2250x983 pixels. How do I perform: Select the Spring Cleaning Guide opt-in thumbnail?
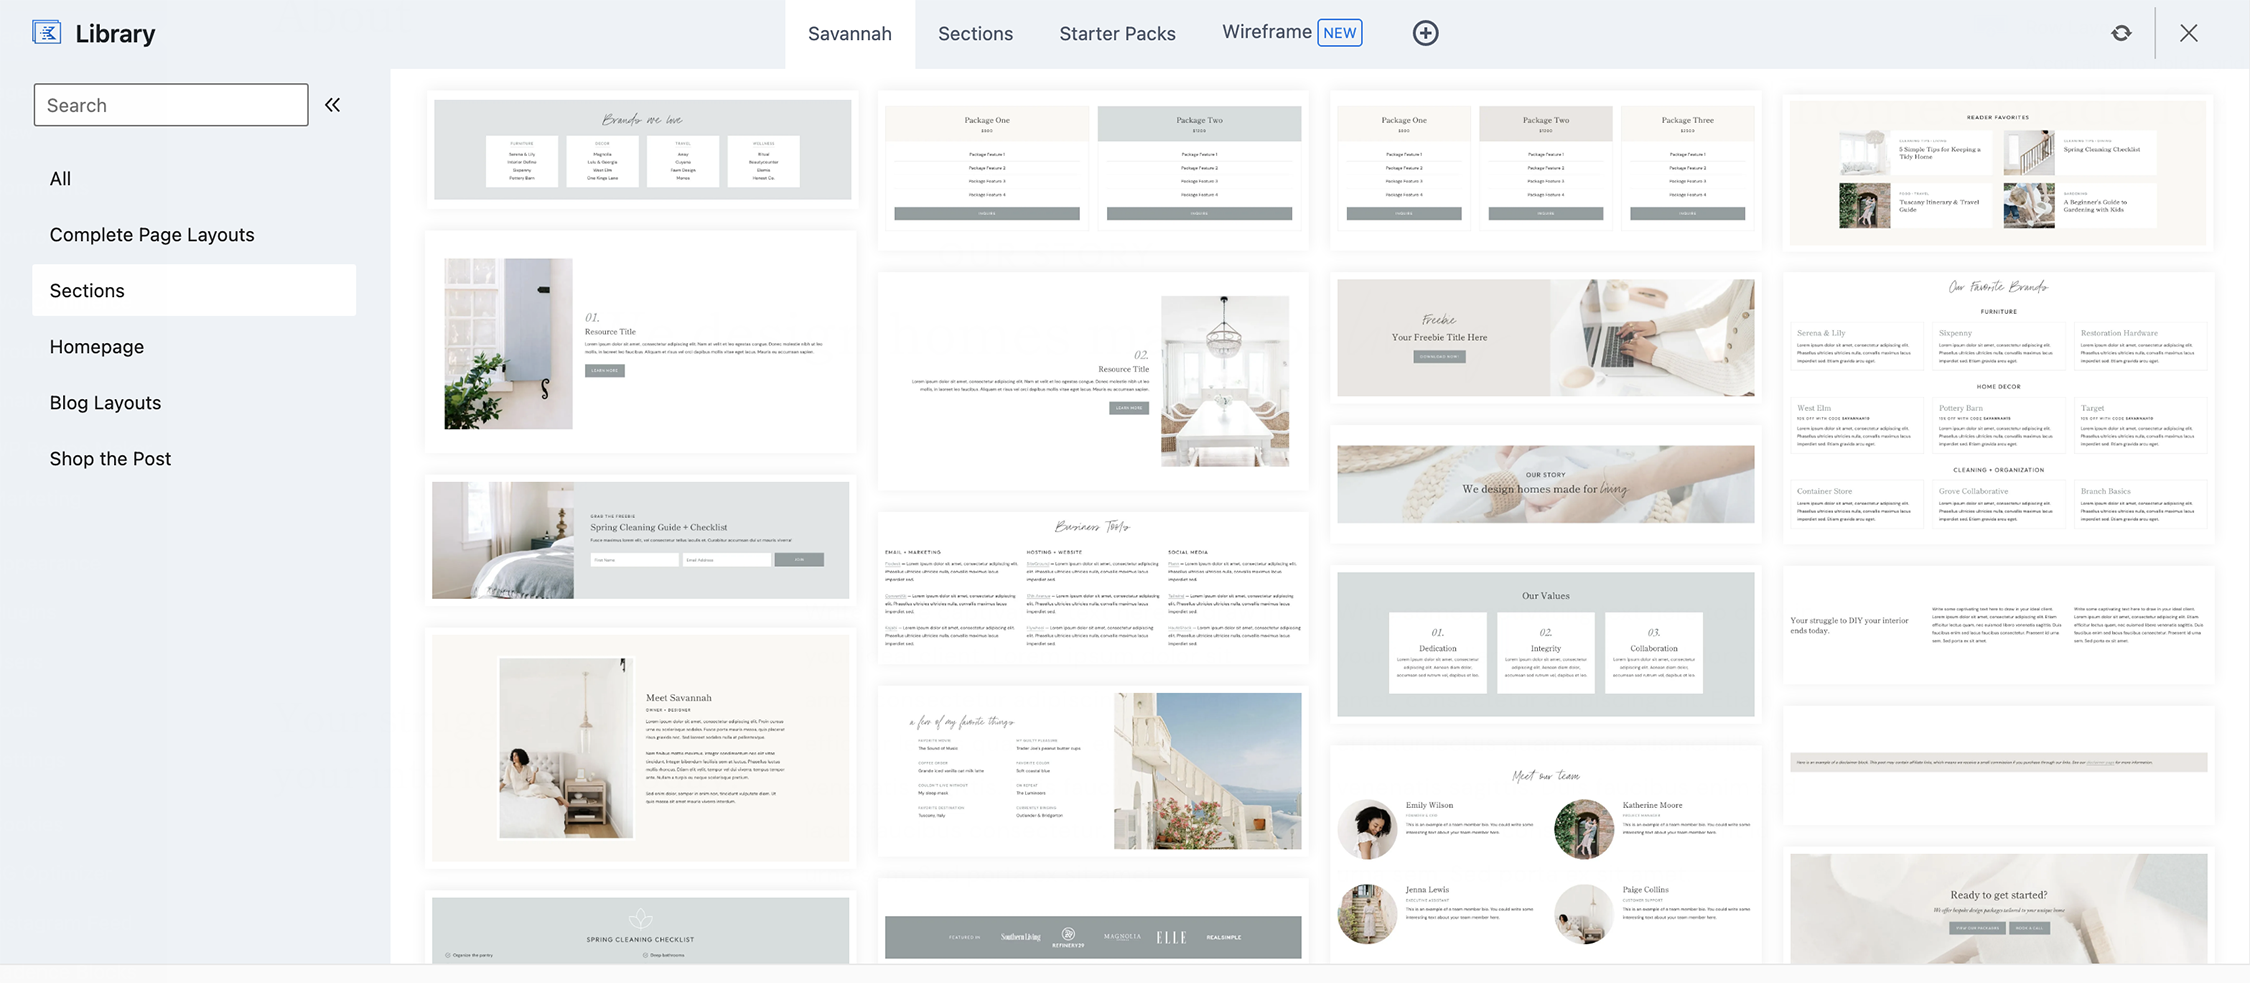coord(640,540)
